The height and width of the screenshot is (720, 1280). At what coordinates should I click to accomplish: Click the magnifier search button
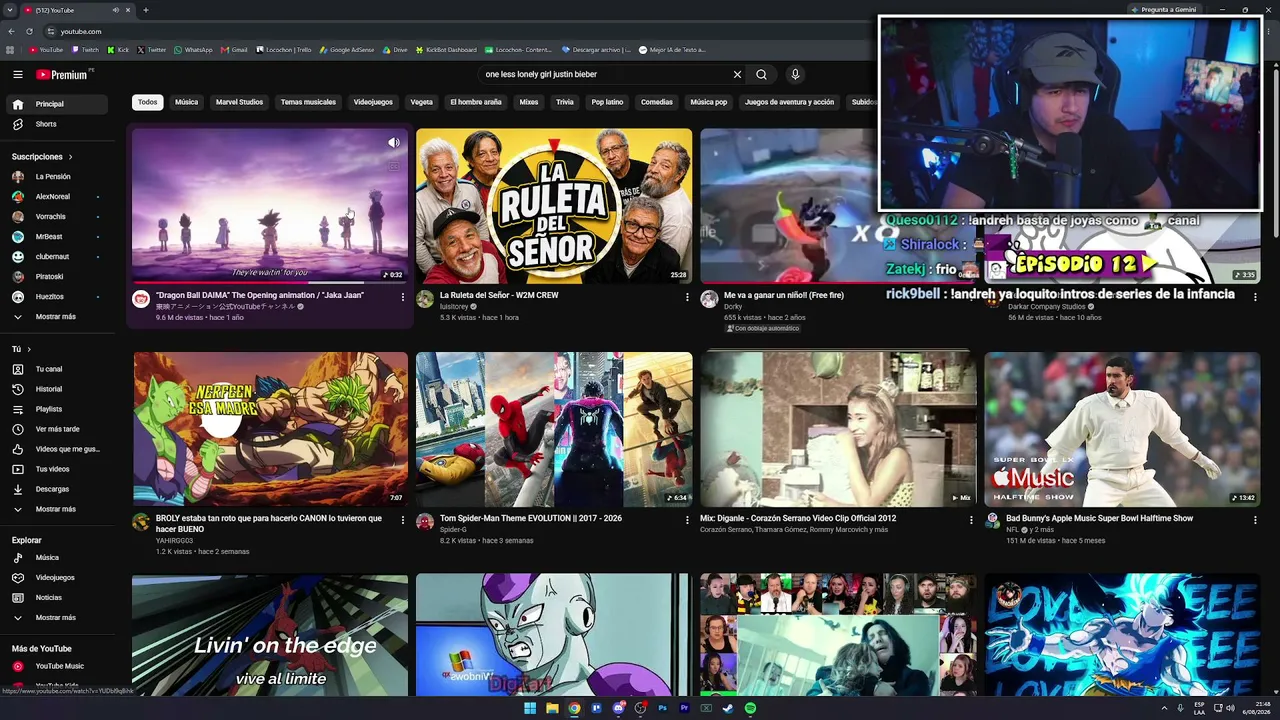point(761,74)
